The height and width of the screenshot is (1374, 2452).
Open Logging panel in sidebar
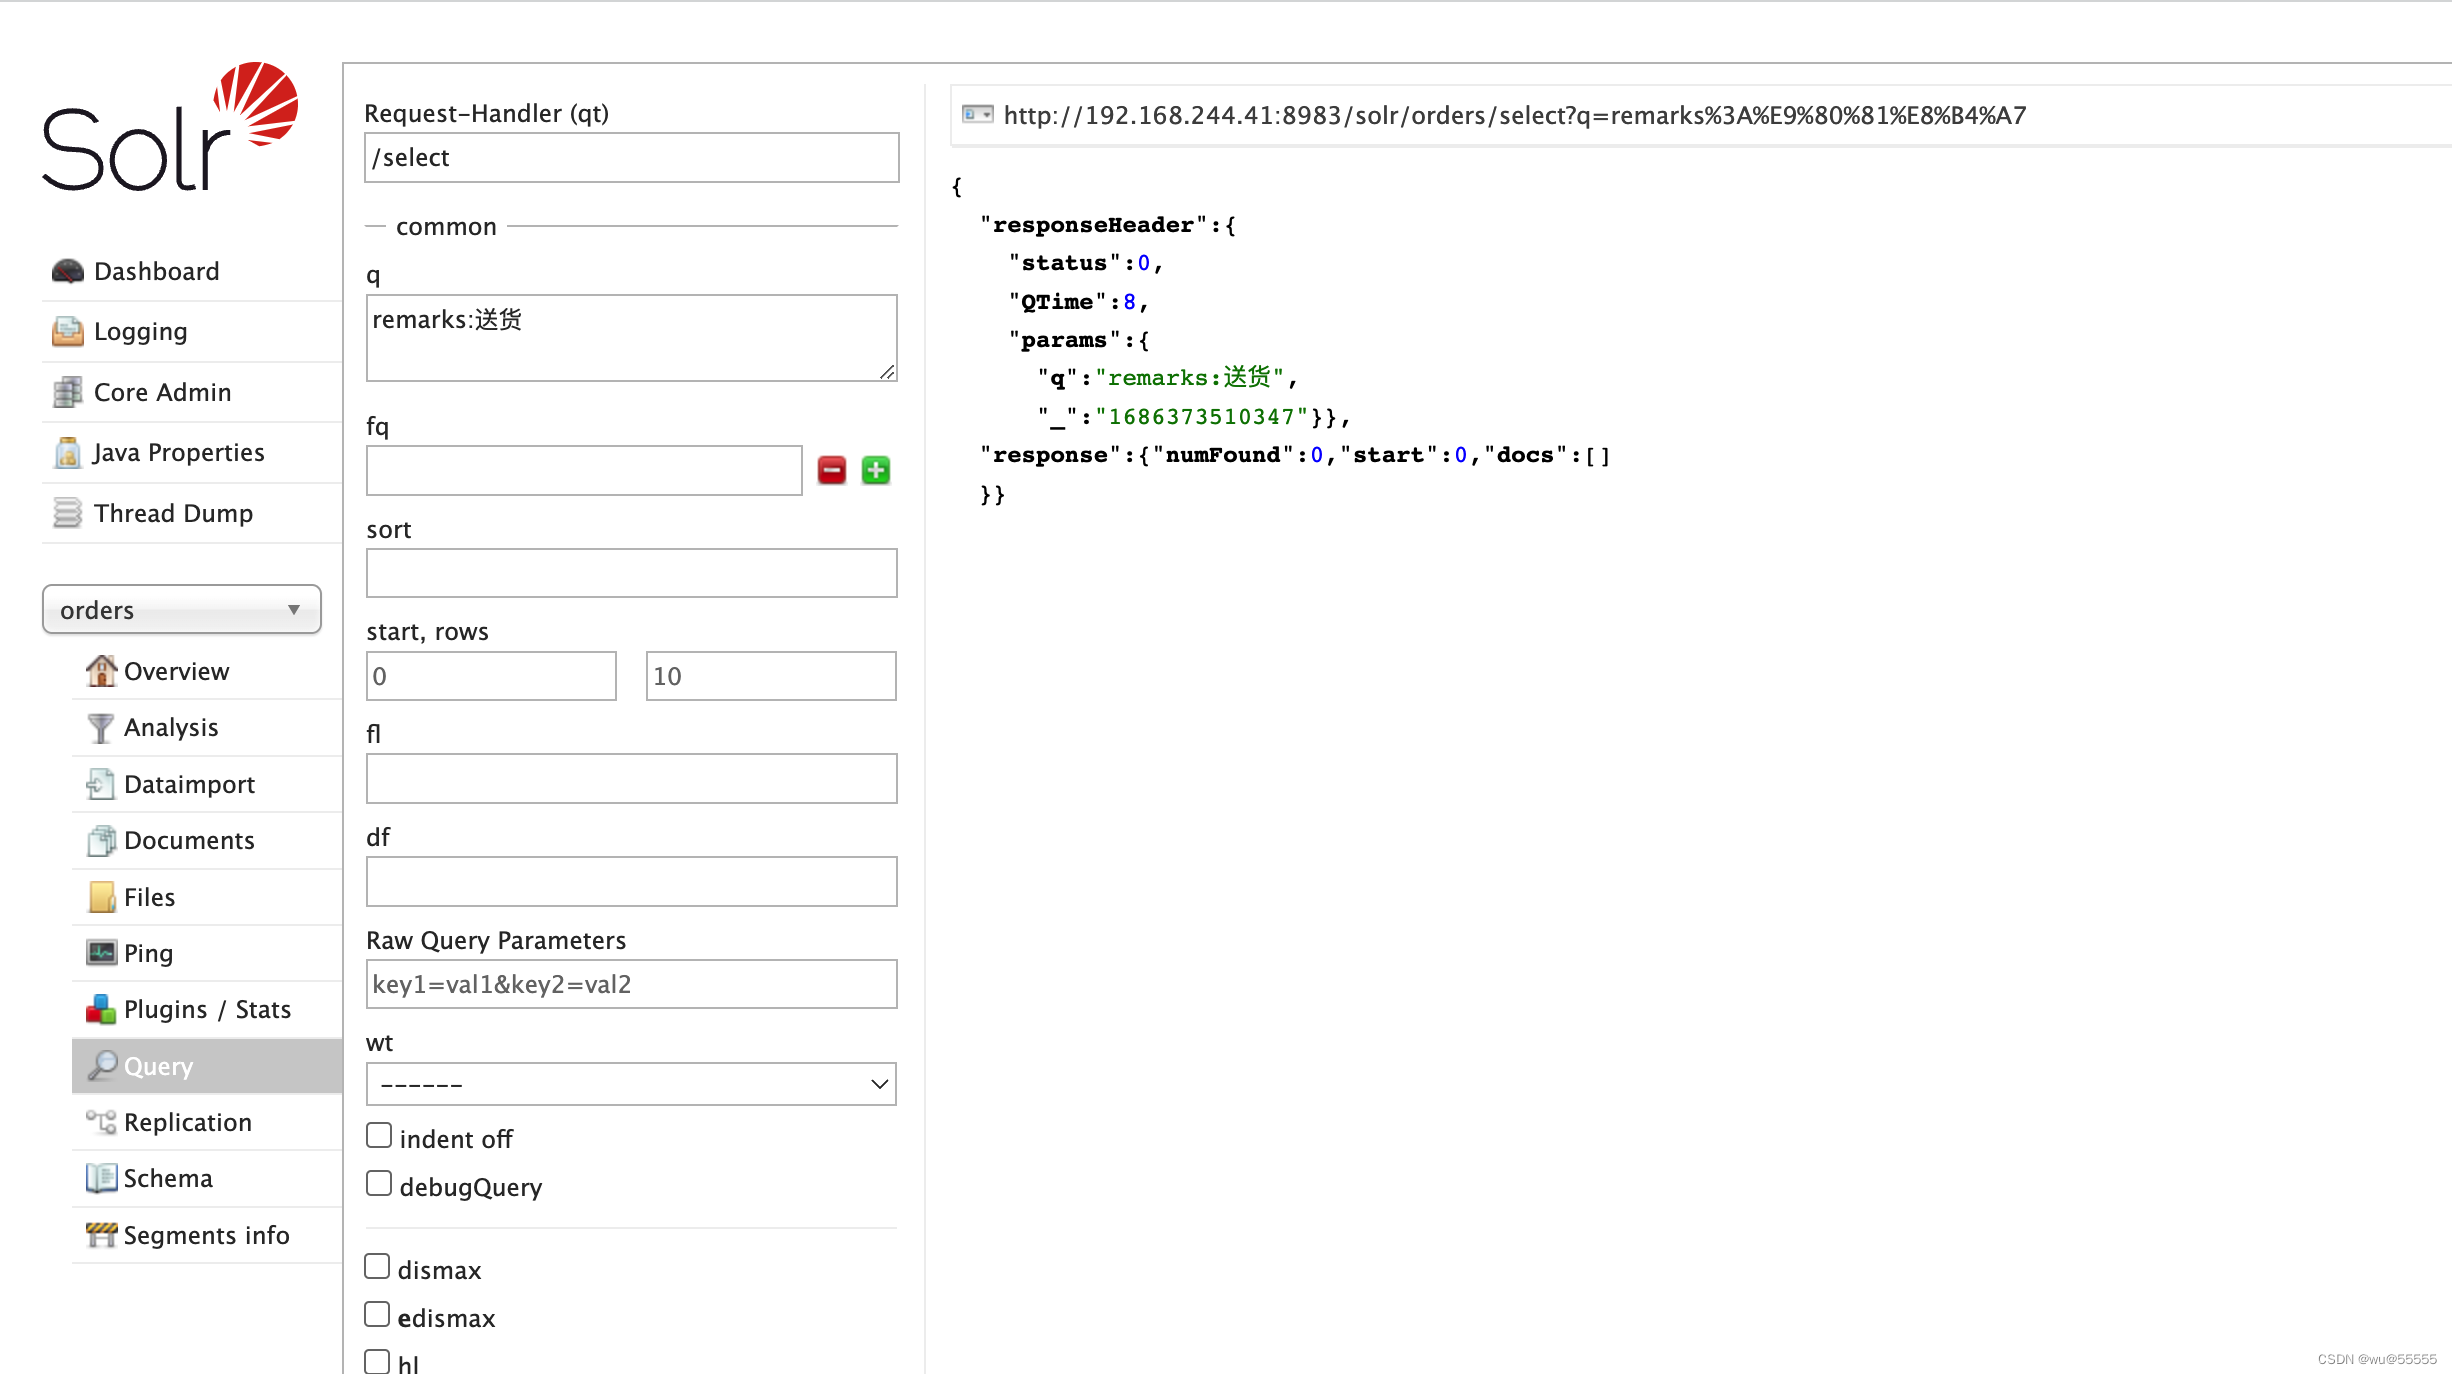coord(140,332)
